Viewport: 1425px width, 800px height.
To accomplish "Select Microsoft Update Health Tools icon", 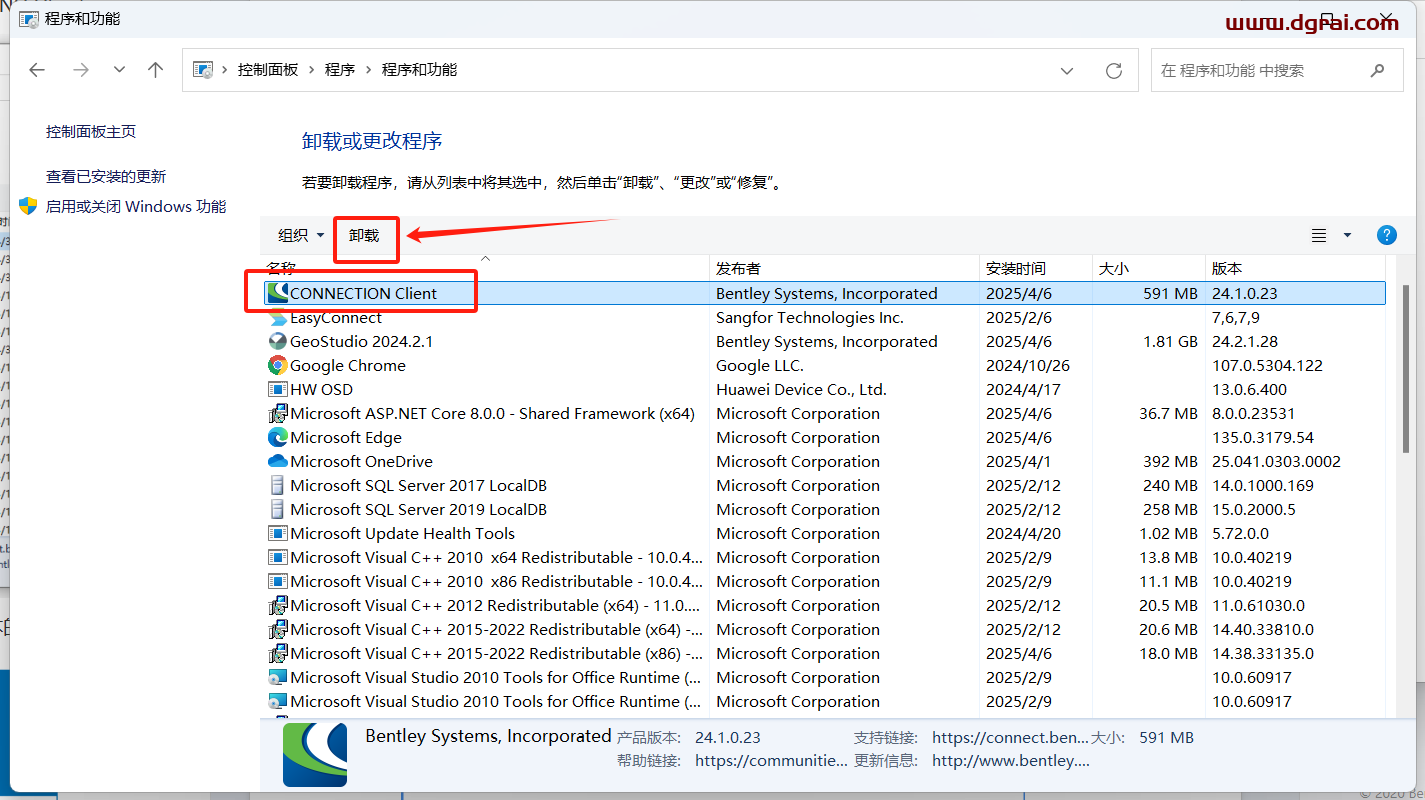I will 278,533.
